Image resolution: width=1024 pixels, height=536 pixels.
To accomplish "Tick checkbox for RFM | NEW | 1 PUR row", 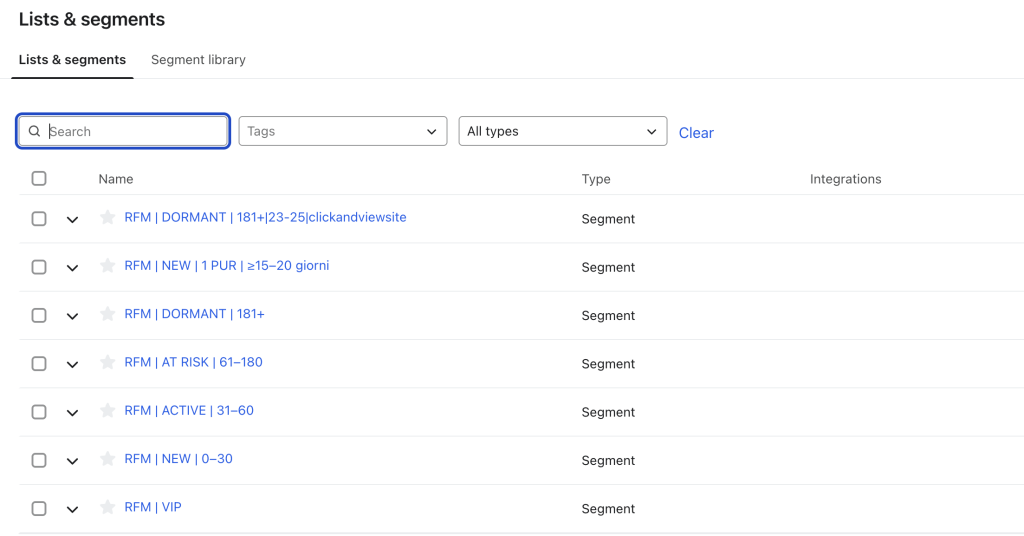I will (x=39, y=267).
